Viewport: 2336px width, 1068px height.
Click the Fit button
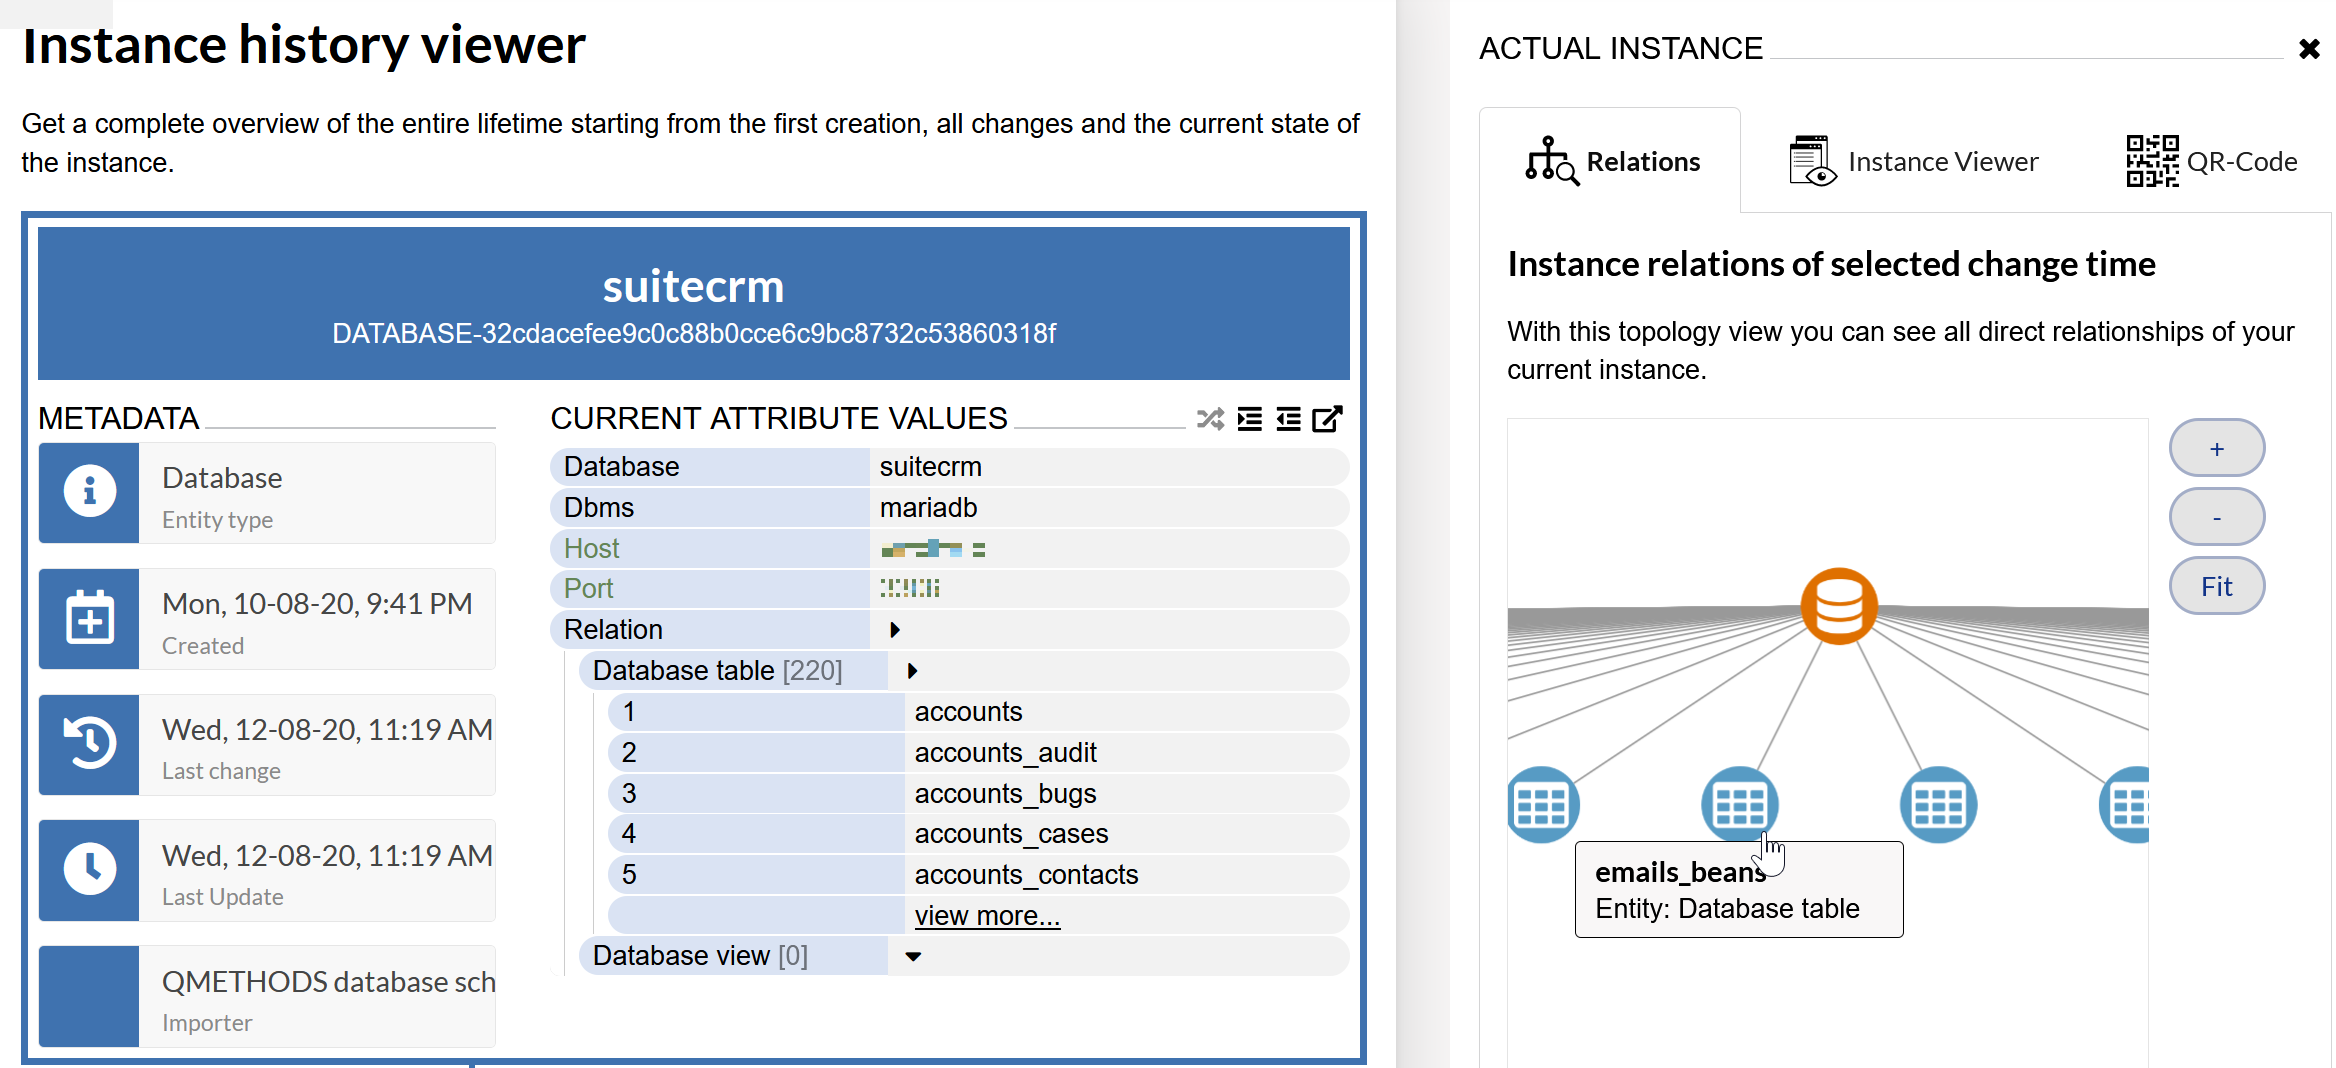click(x=2217, y=586)
